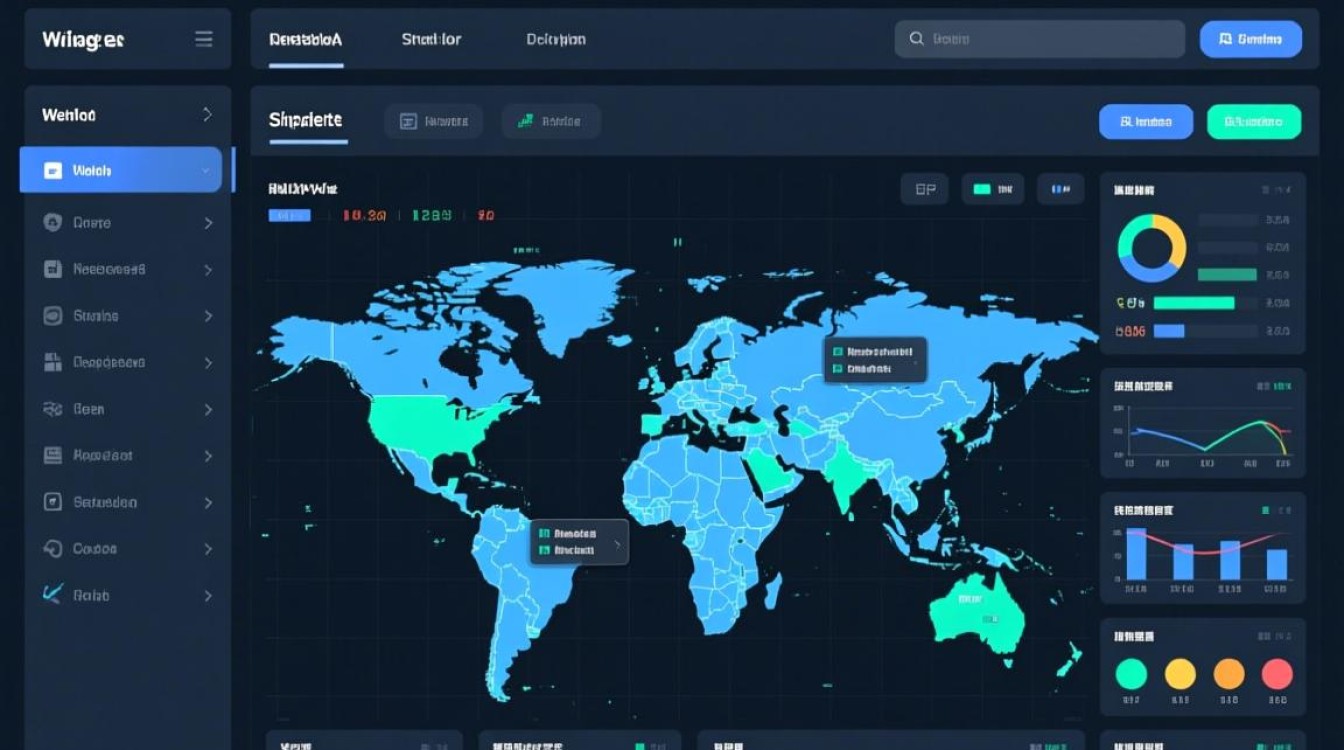Click the people icon in the sidebar

53,409
